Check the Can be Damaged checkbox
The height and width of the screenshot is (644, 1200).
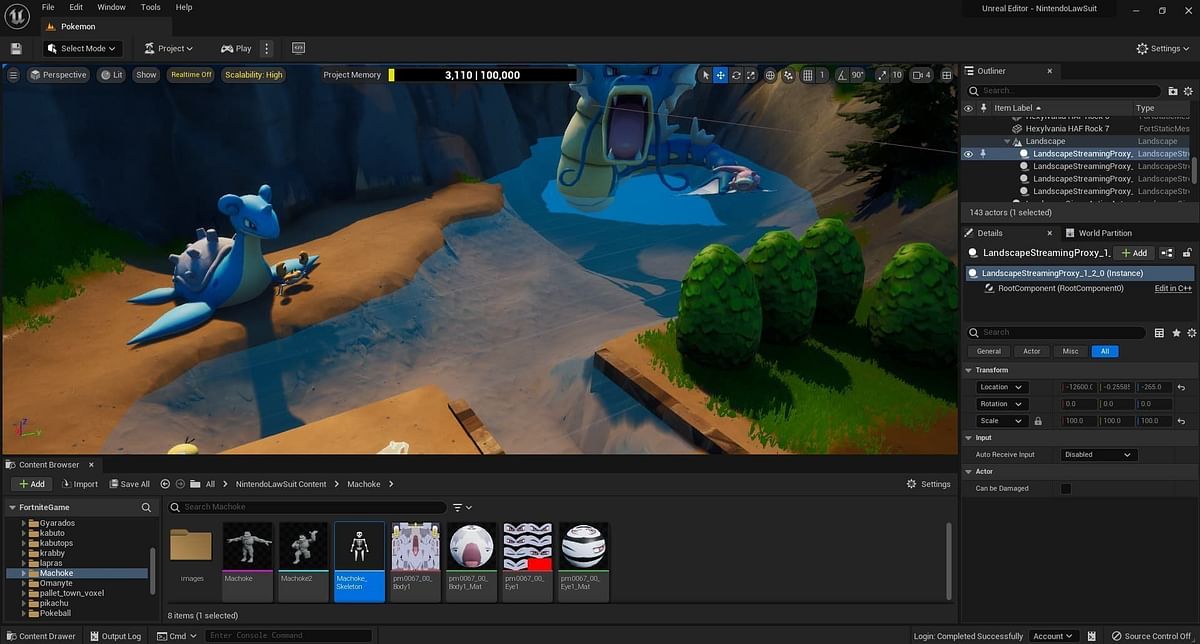point(1065,488)
